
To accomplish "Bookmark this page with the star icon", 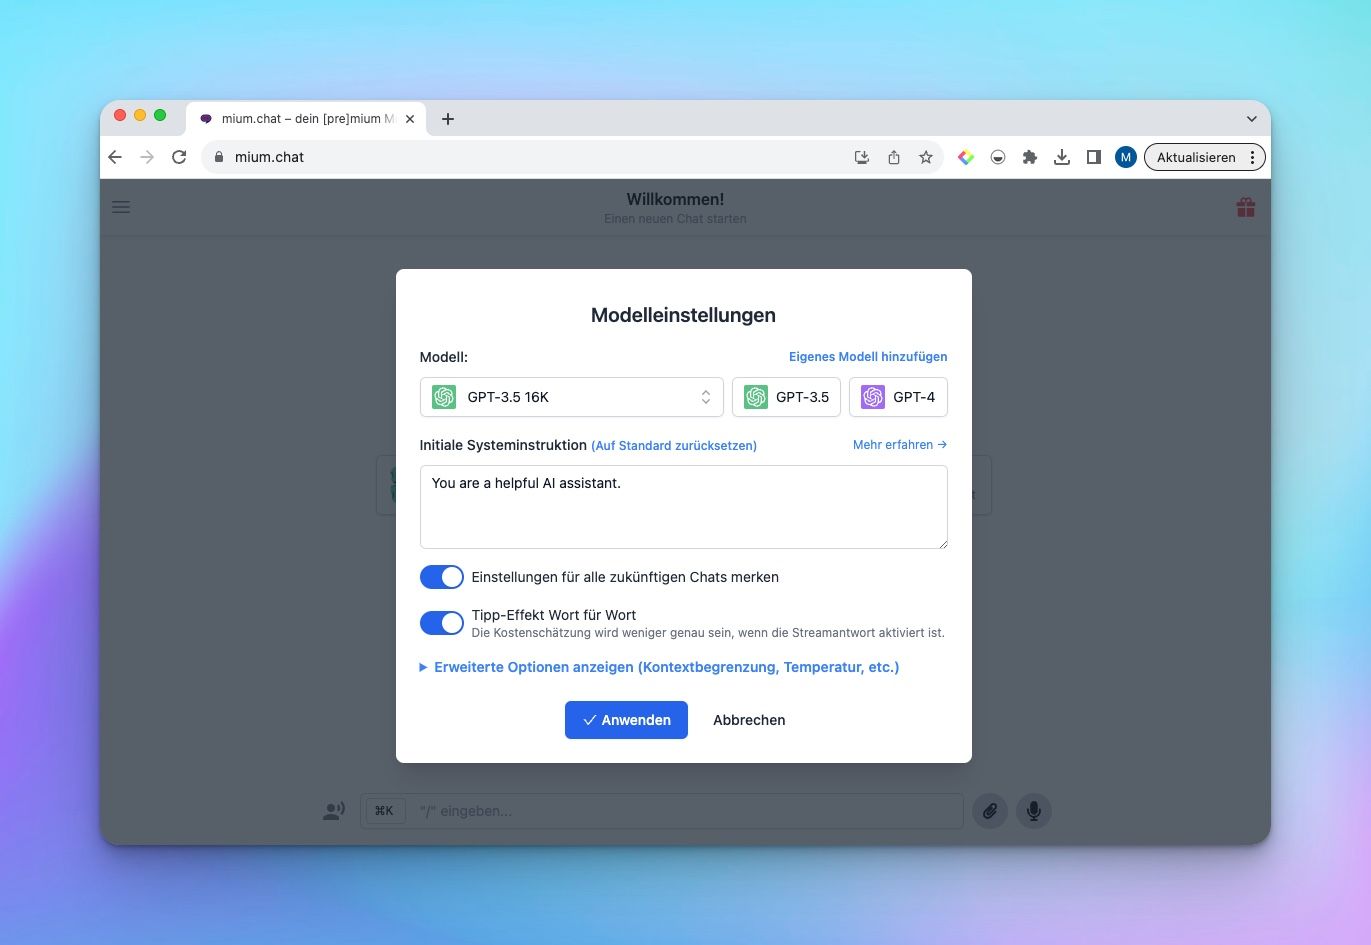I will (926, 157).
